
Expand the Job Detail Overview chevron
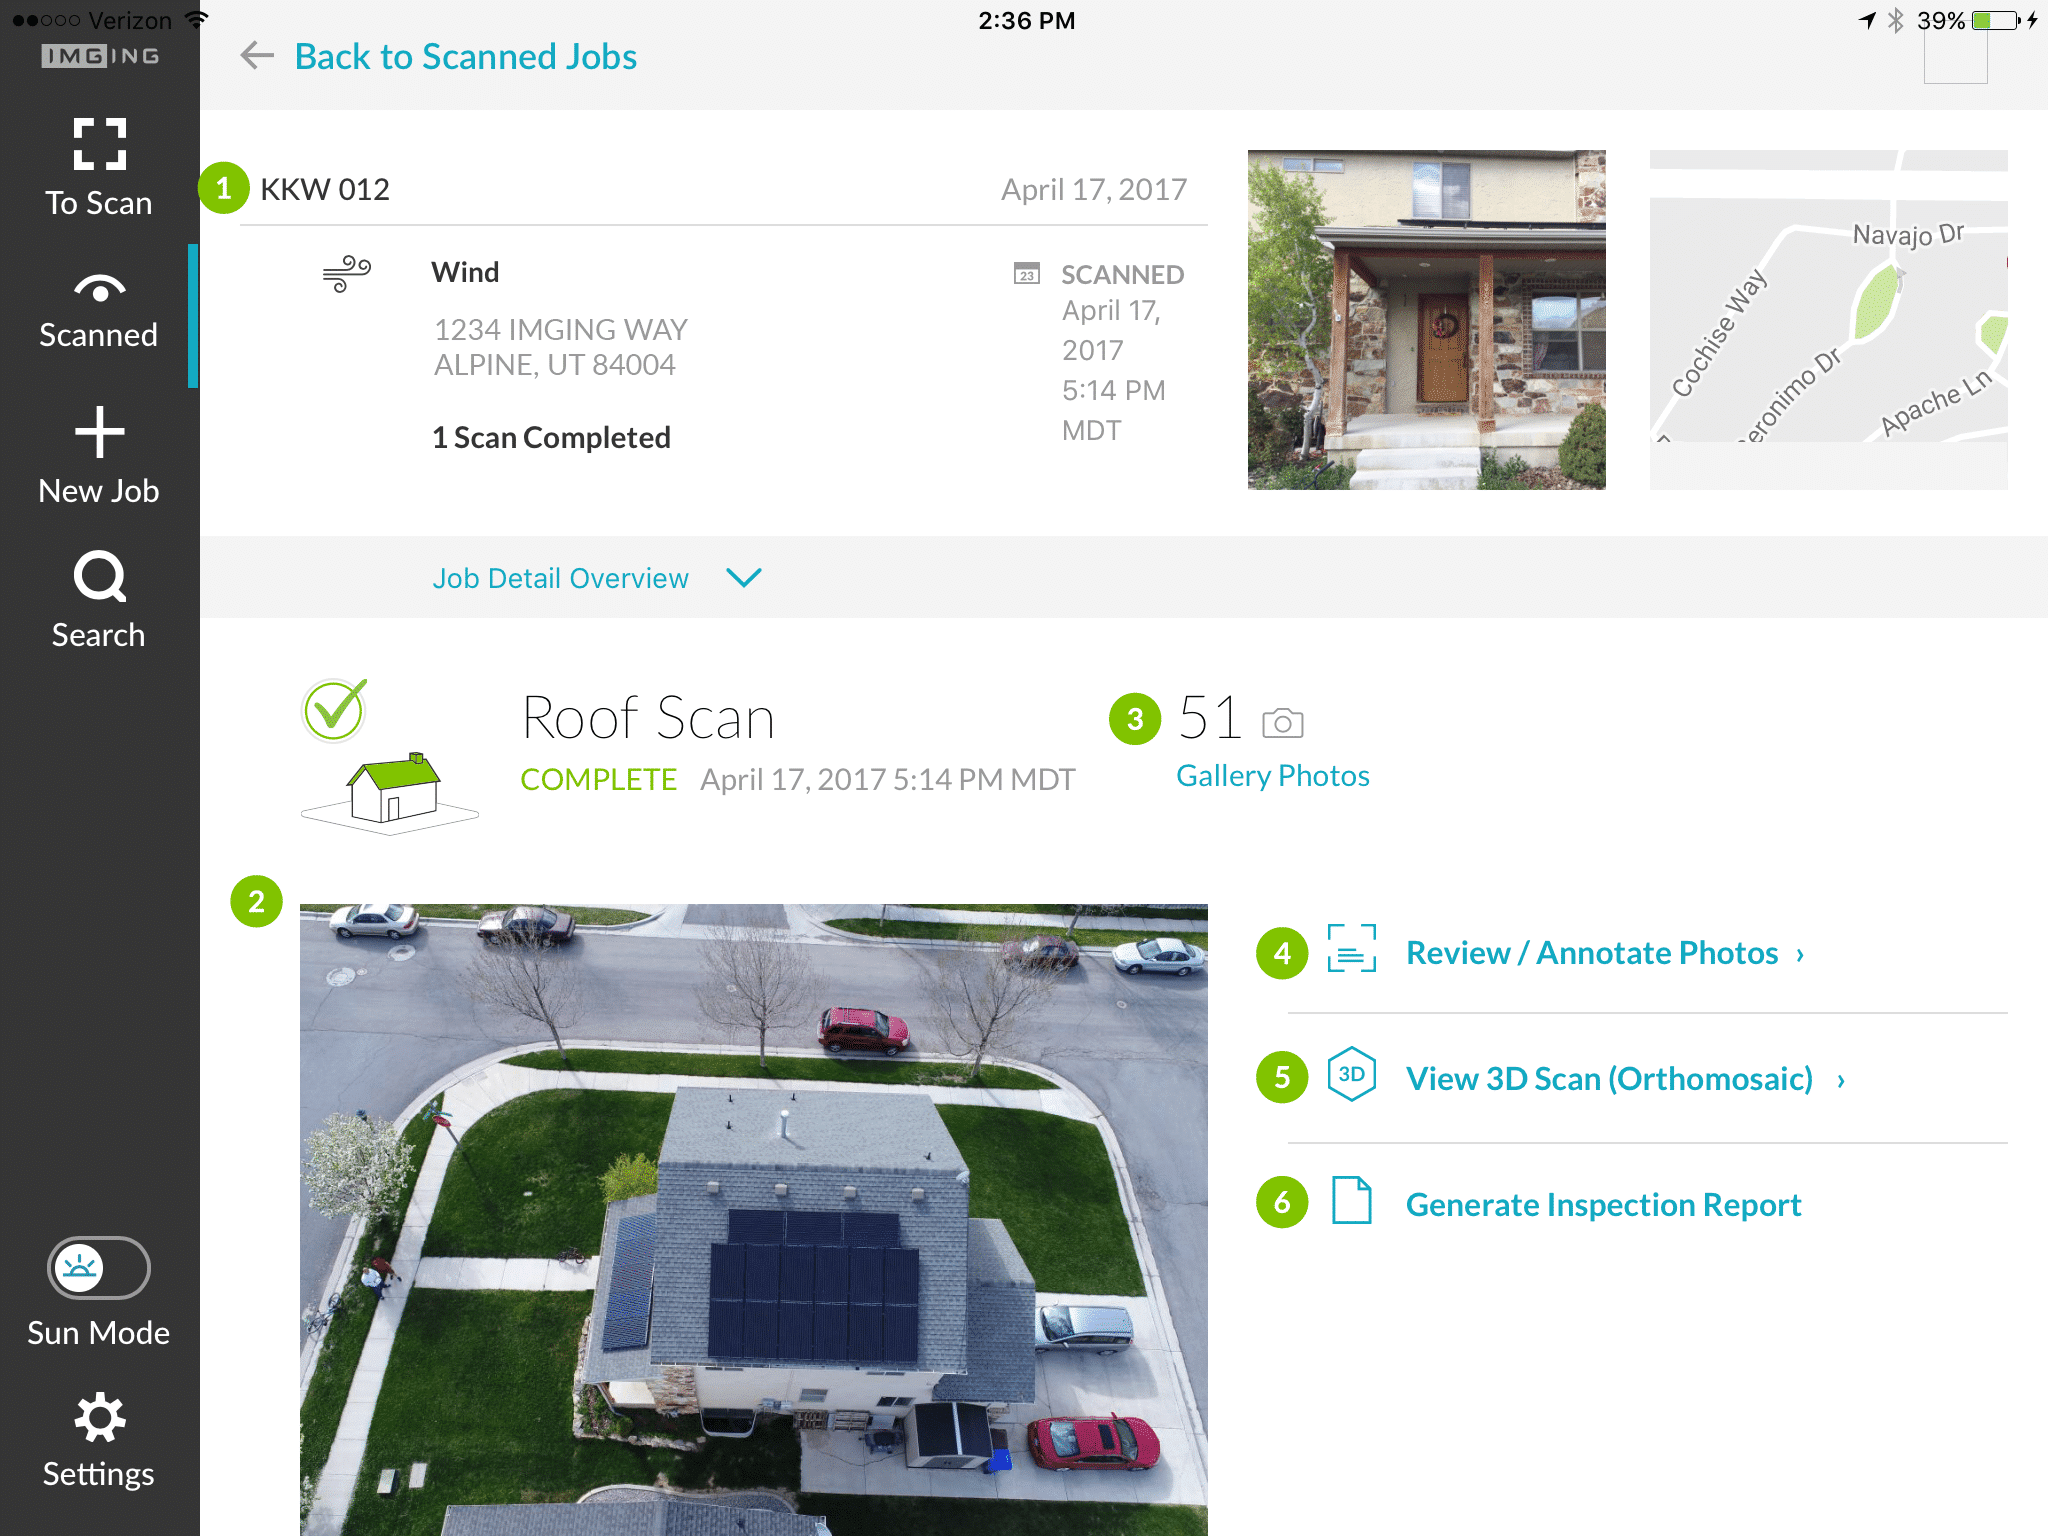click(743, 578)
